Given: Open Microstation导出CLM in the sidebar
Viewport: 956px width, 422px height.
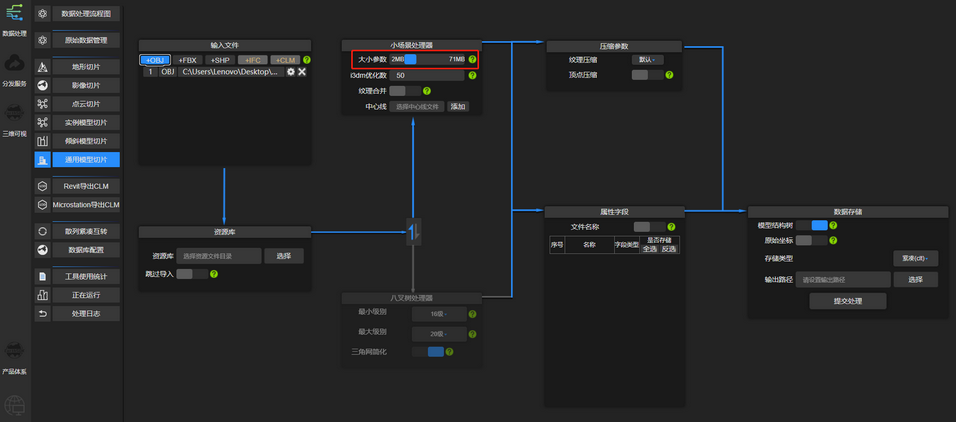Looking at the screenshot, I should [x=85, y=205].
